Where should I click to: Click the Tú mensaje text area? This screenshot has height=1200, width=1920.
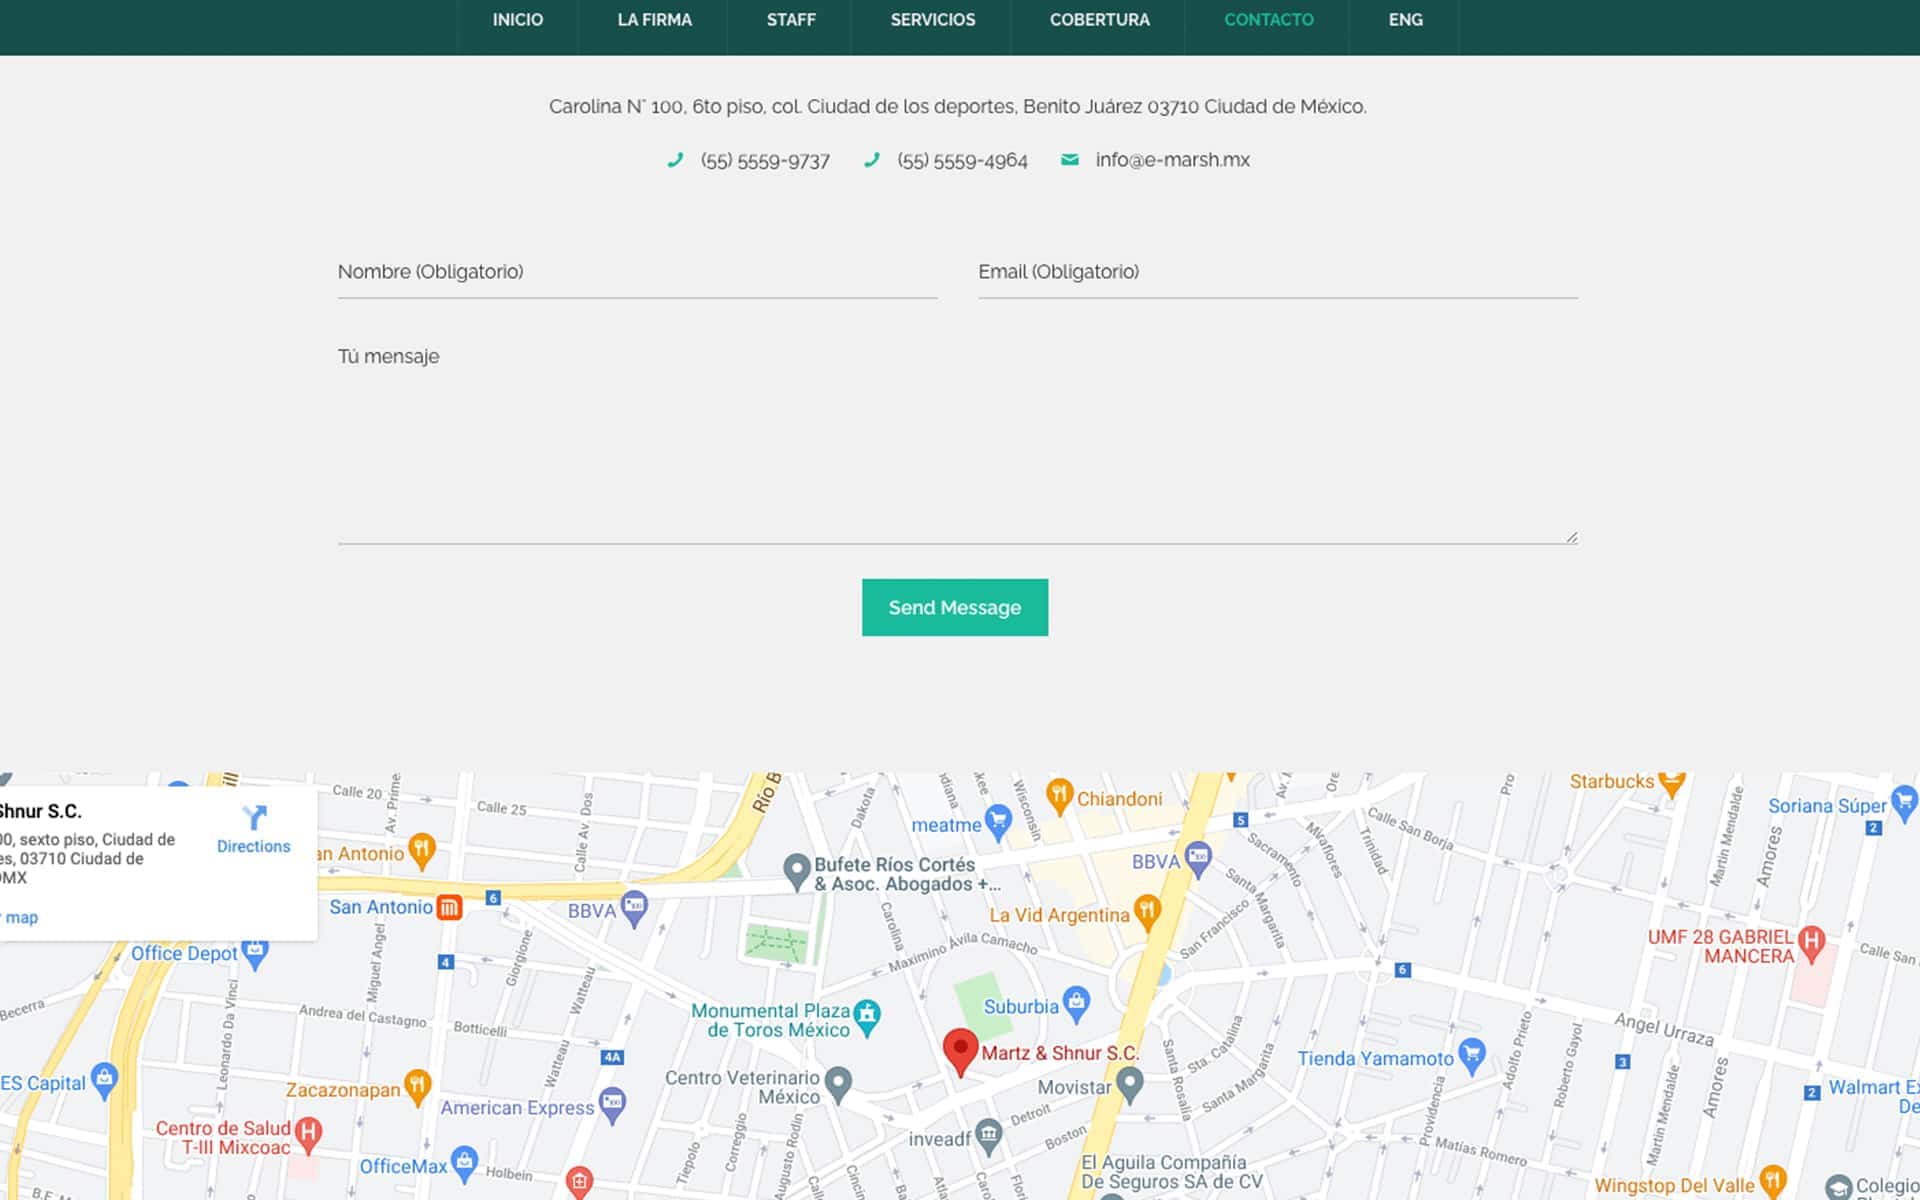click(x=957, y=440)
